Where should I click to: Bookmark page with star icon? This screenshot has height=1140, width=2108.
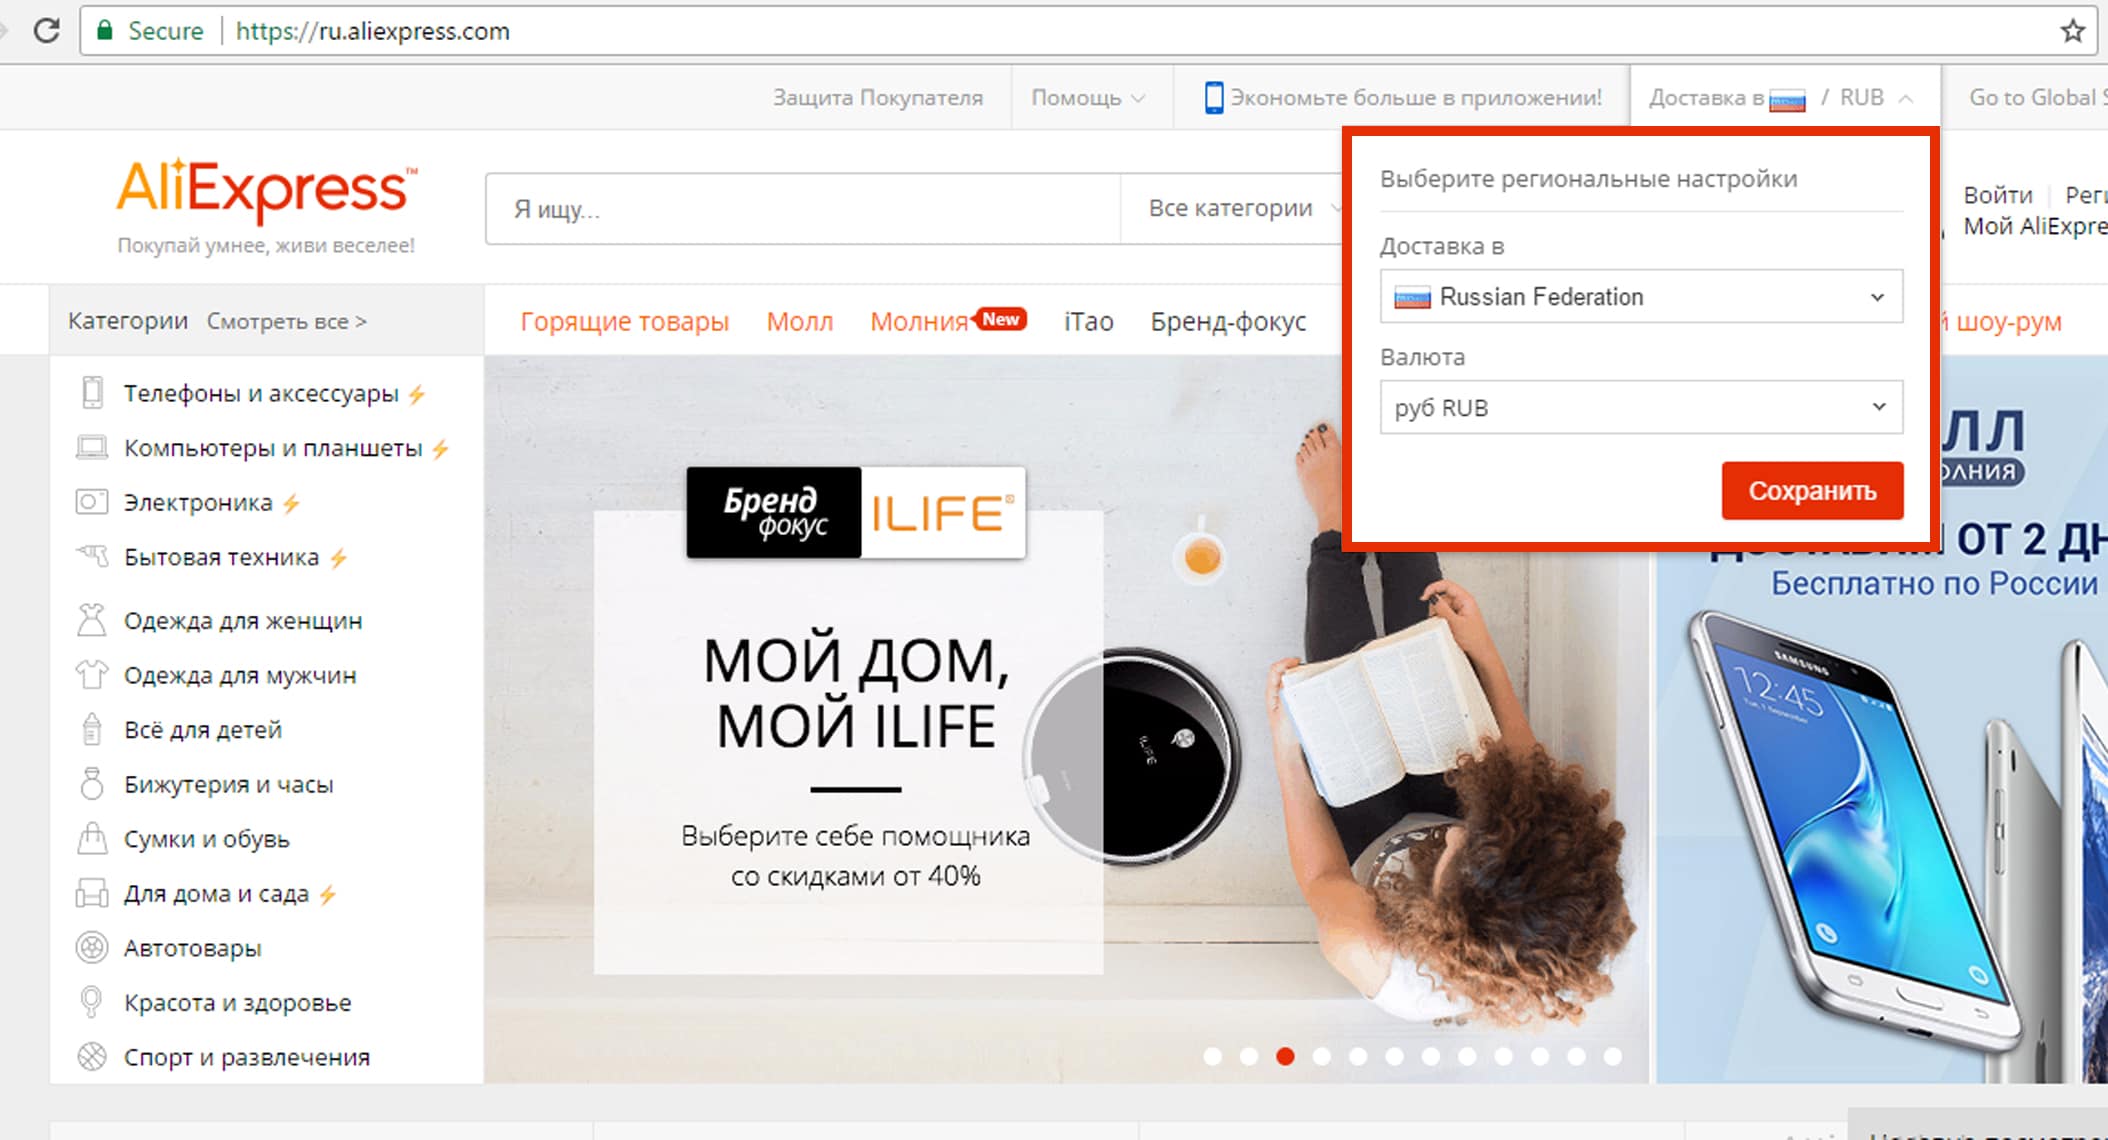[2072, 31]
